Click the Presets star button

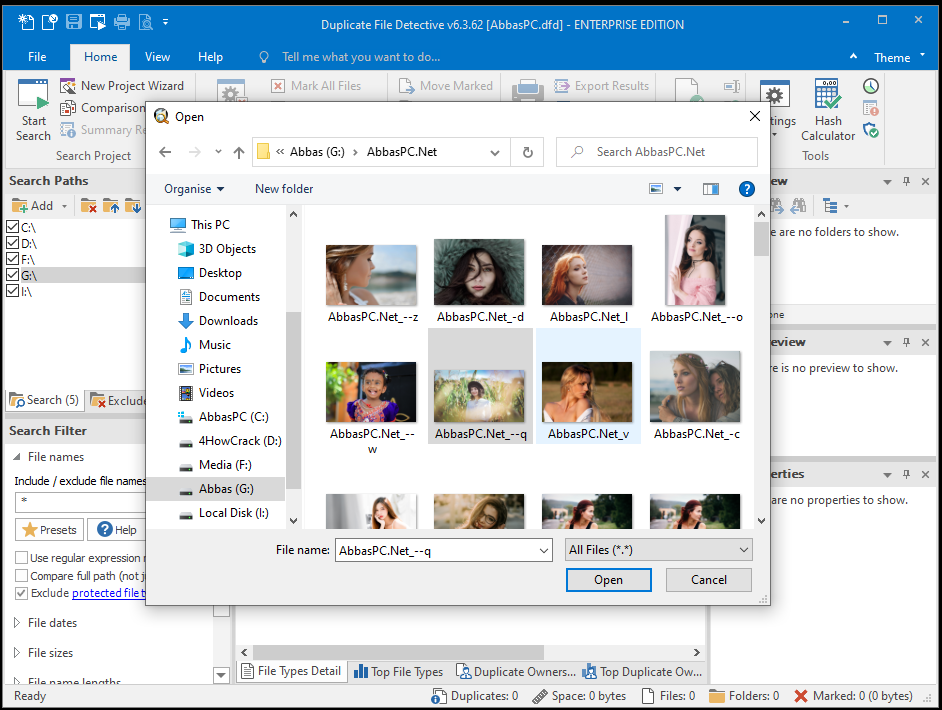50,530
